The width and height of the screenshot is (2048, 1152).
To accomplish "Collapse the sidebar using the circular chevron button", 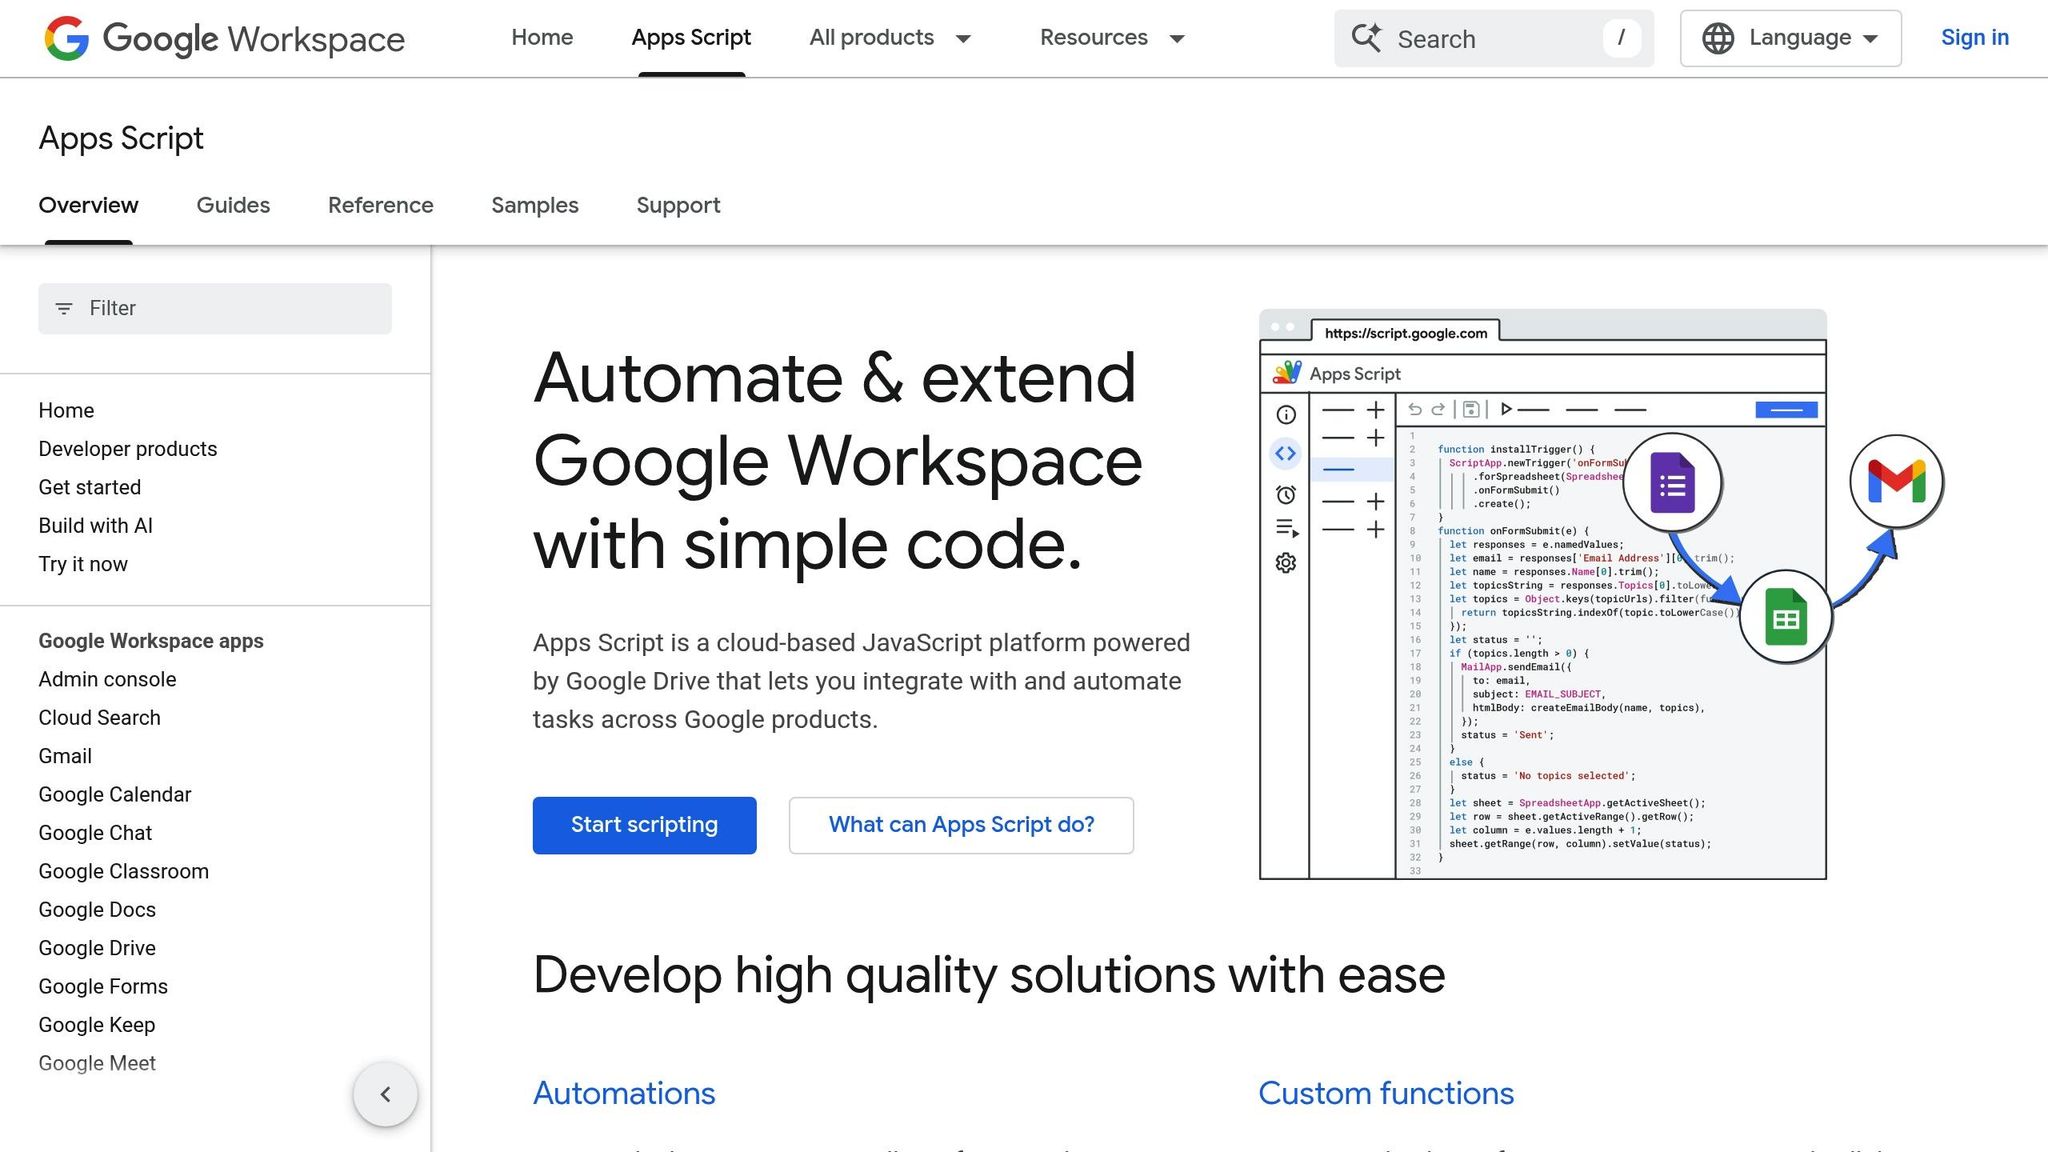I will coord(385,1094).
